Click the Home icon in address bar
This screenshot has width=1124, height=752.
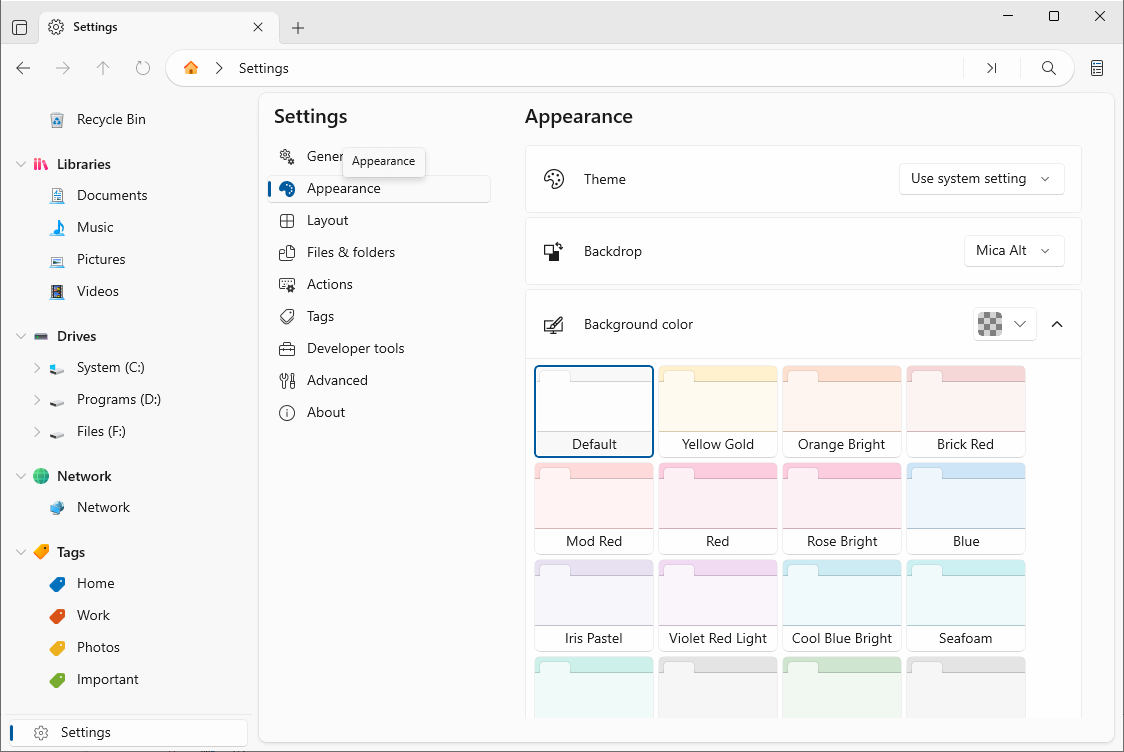tap(191, 68)
